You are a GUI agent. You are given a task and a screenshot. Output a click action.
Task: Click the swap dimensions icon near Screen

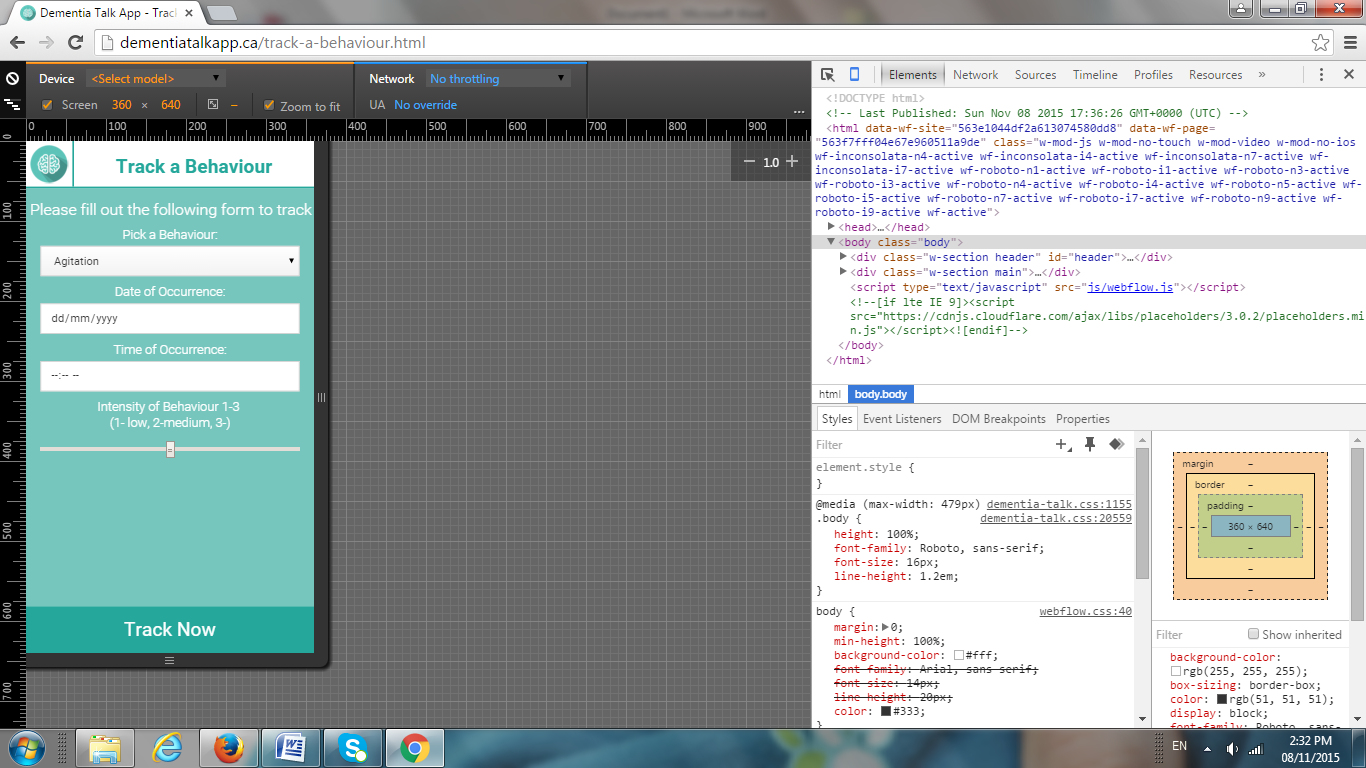point(213,104)
